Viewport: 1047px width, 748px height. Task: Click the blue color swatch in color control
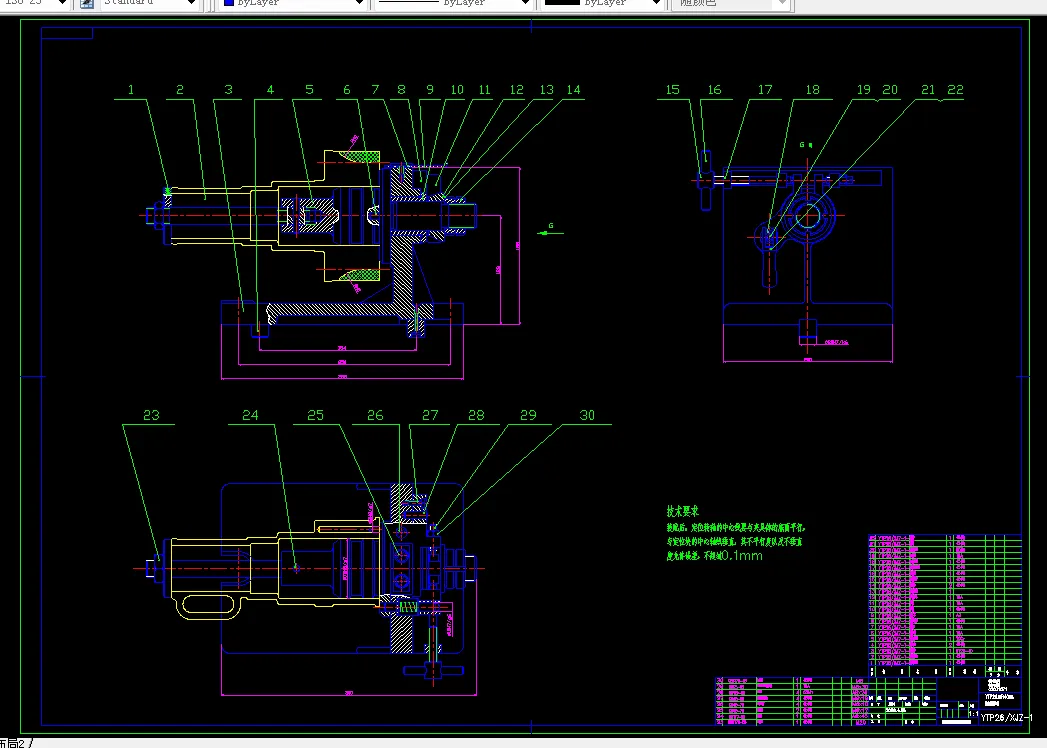tap(228, 3)
